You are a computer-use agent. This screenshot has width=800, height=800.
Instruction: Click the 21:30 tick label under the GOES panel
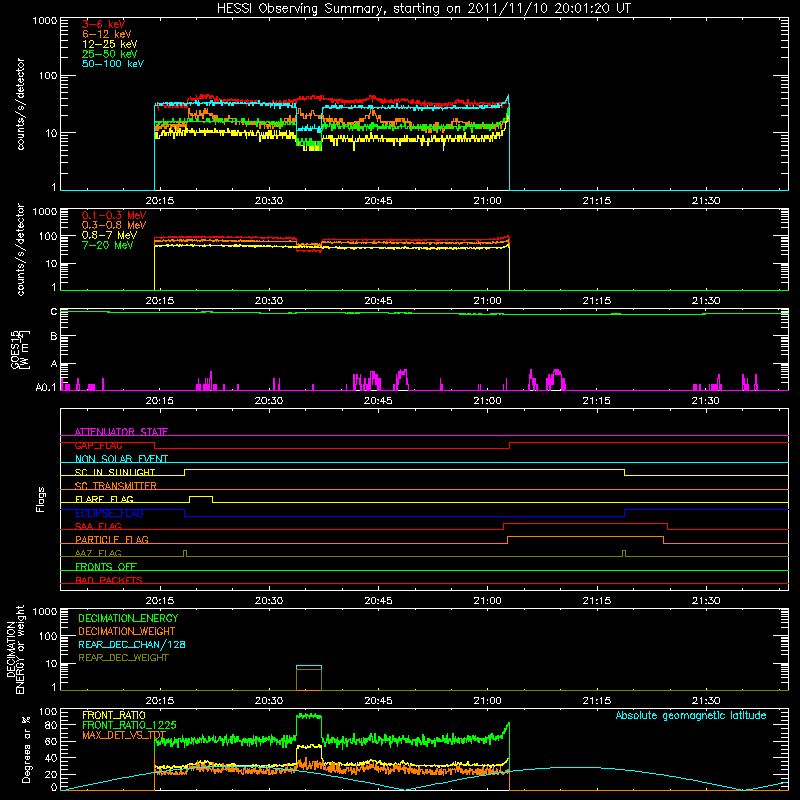coord(706,401)
